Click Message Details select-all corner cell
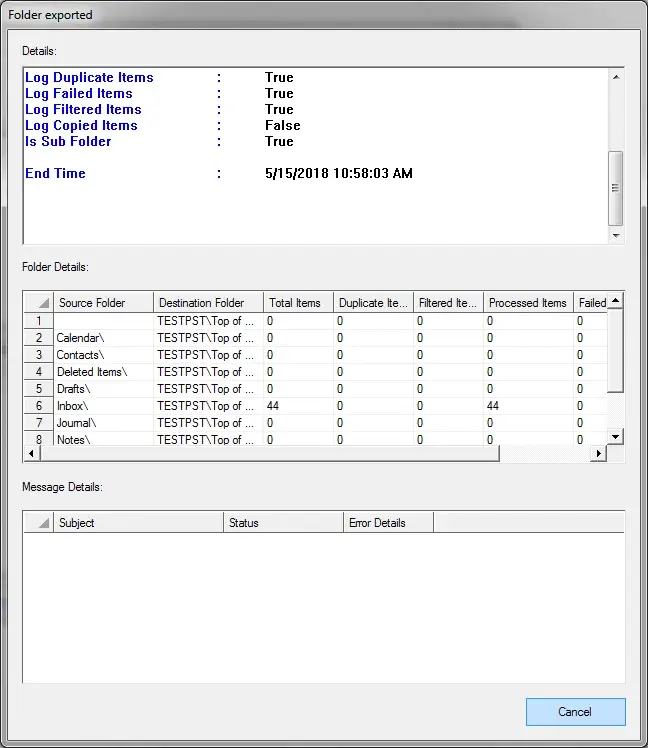This screenshot has width=648, height=748. click(39, 523)
